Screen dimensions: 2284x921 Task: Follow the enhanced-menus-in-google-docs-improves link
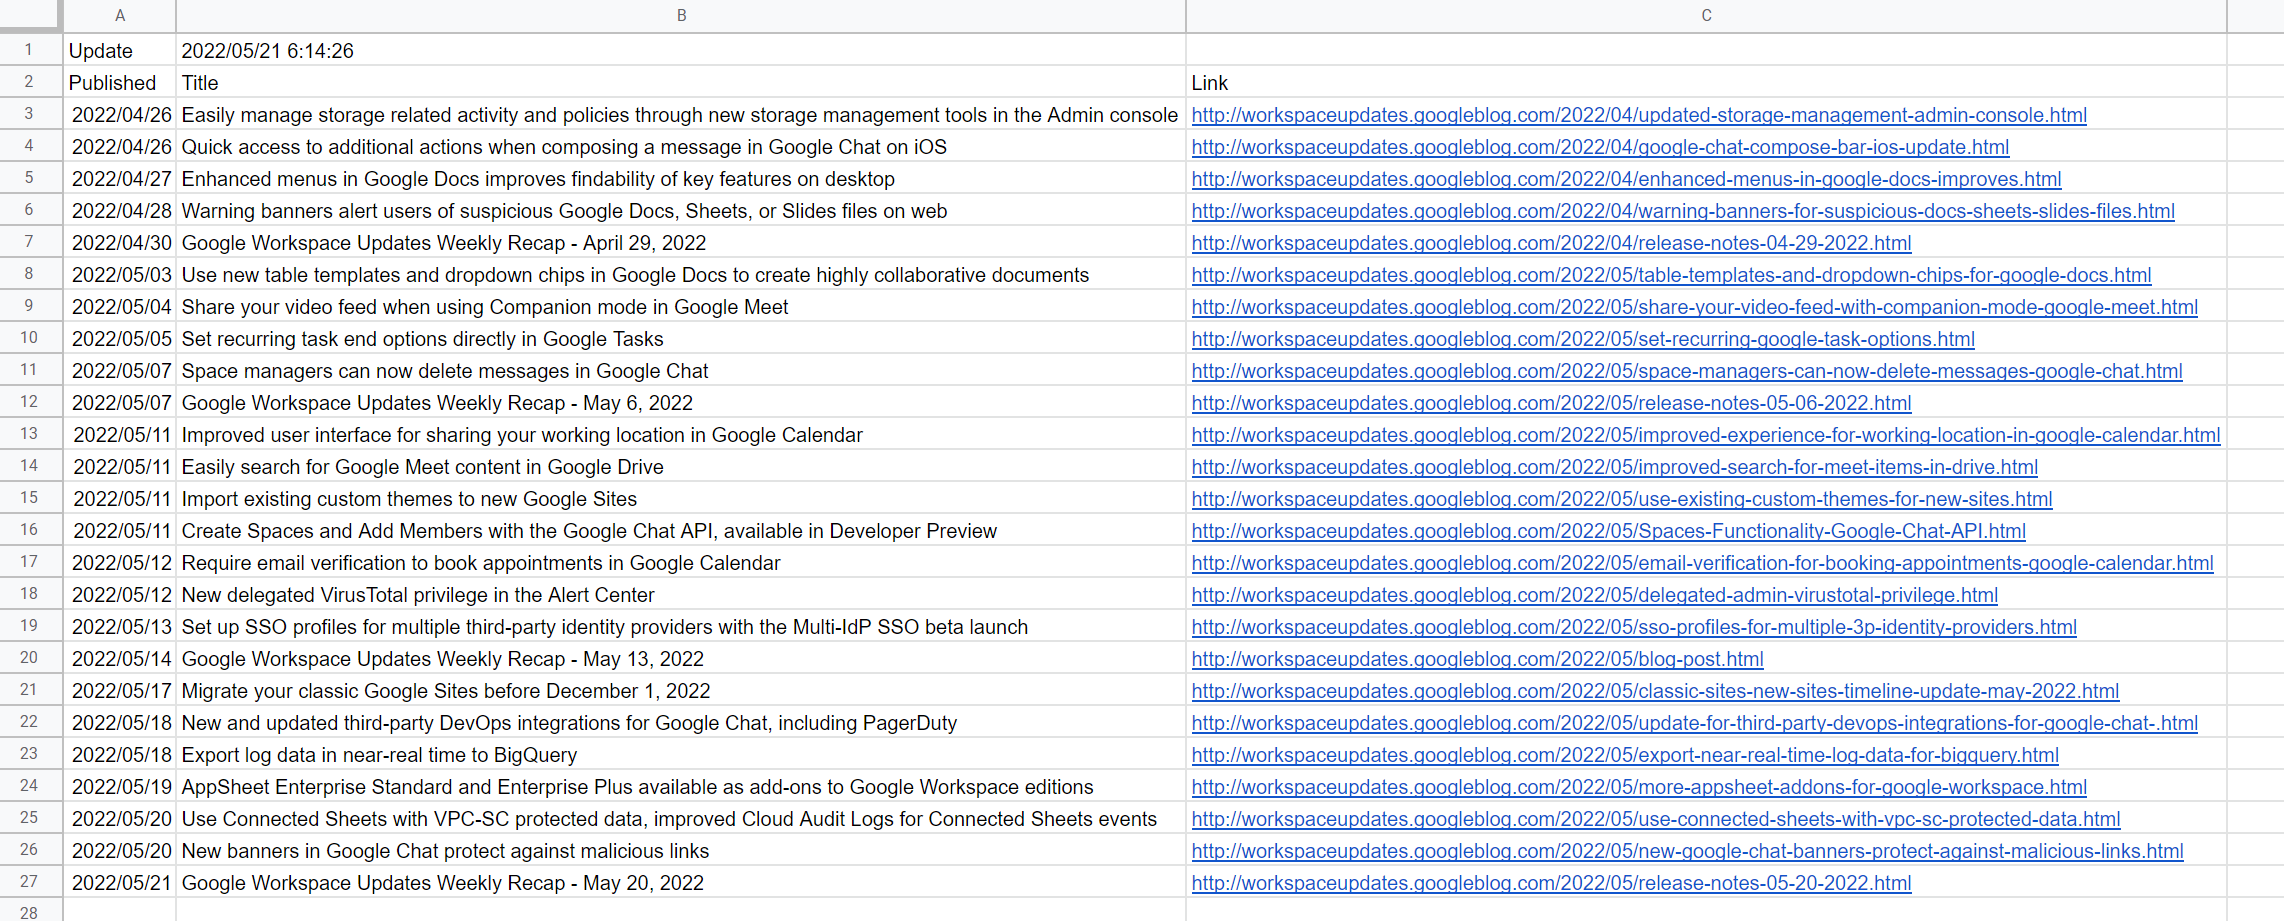pos(1626,179)
